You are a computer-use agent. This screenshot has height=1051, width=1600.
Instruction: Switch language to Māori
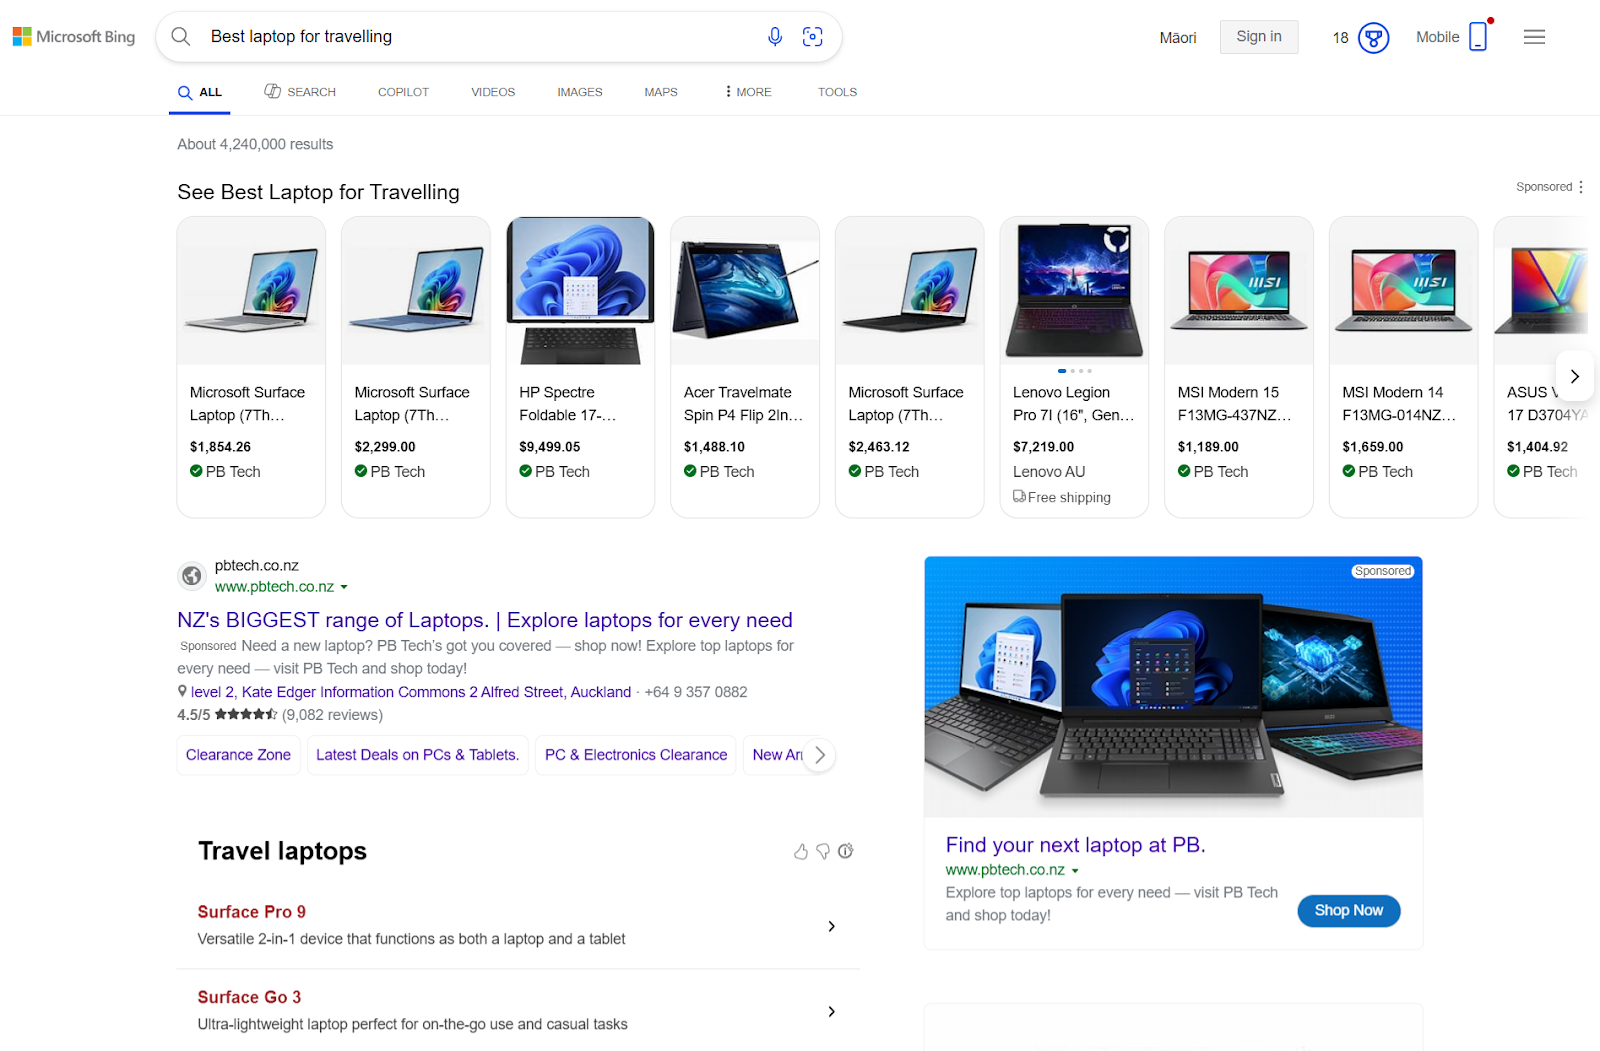point(1178,38)
